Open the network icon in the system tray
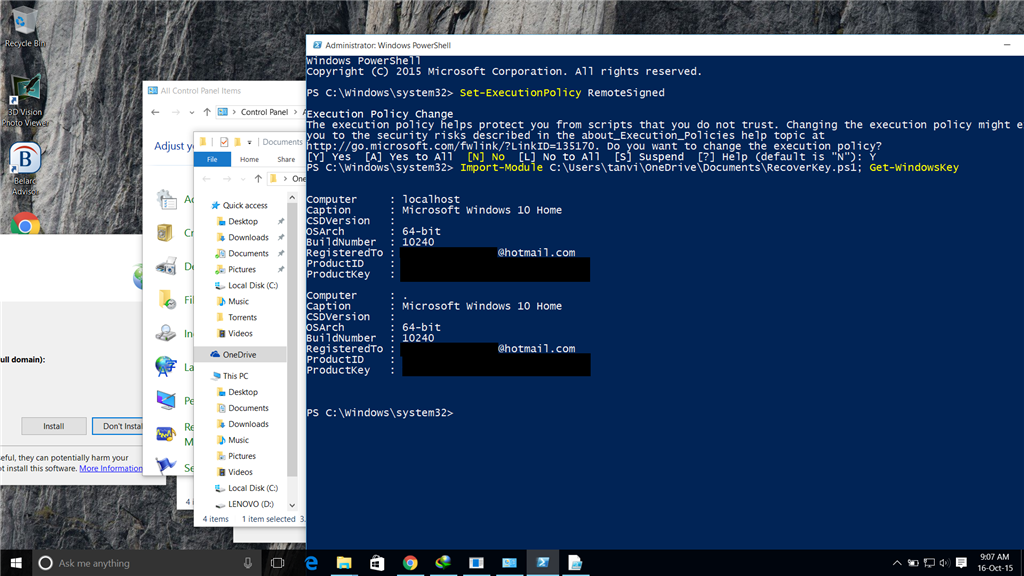Image resolution: width=1024 pixels, height=576 pixels. click(x=929, y=563)
